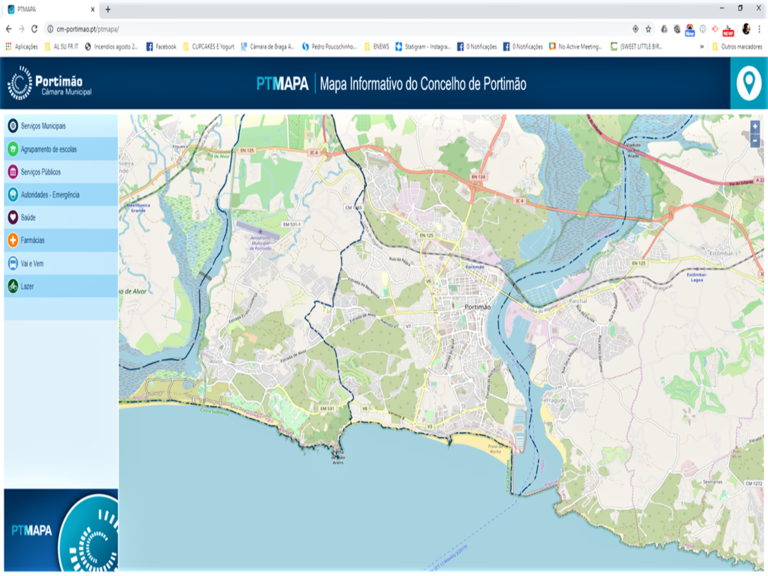Viewport: 768px width, 576px height.
Task: Expand the Agrupamento de escolas category
Action: pos(48,149)
